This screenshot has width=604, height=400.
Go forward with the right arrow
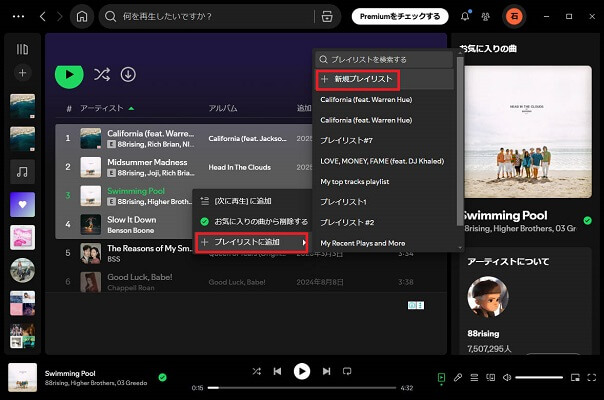pyautogui.click(x=59, y=17)
